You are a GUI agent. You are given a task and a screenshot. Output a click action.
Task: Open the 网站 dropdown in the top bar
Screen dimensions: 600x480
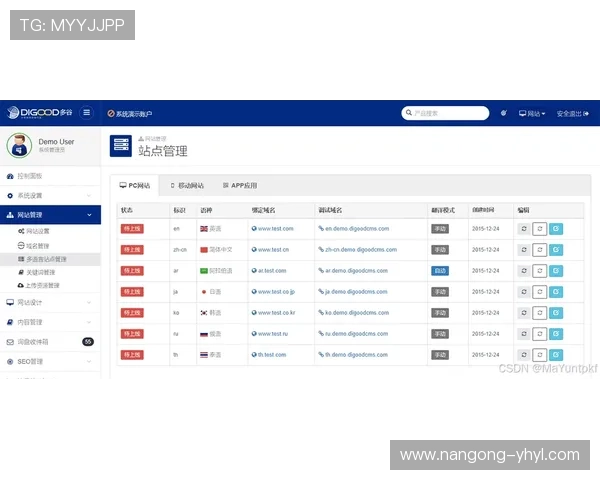[x=532, y=113]
